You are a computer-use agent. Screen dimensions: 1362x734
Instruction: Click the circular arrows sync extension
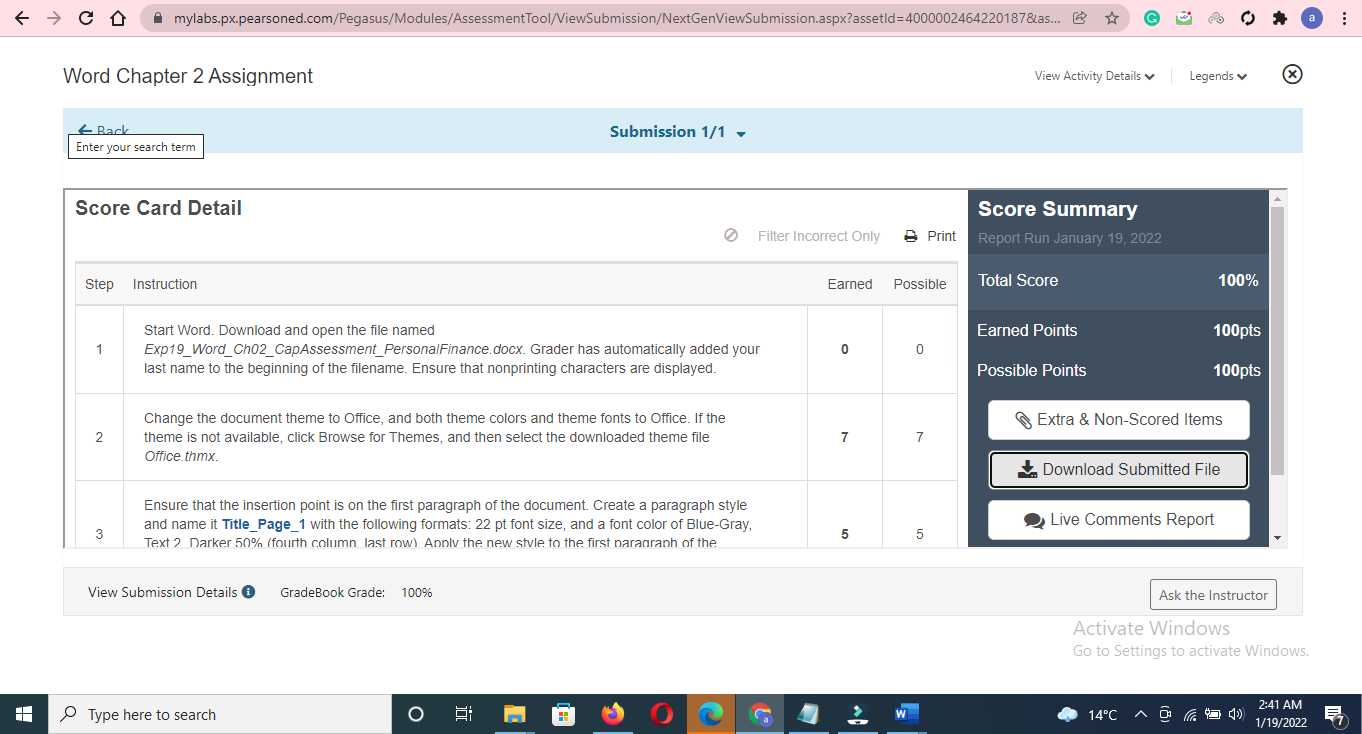tap(1247, 18)
